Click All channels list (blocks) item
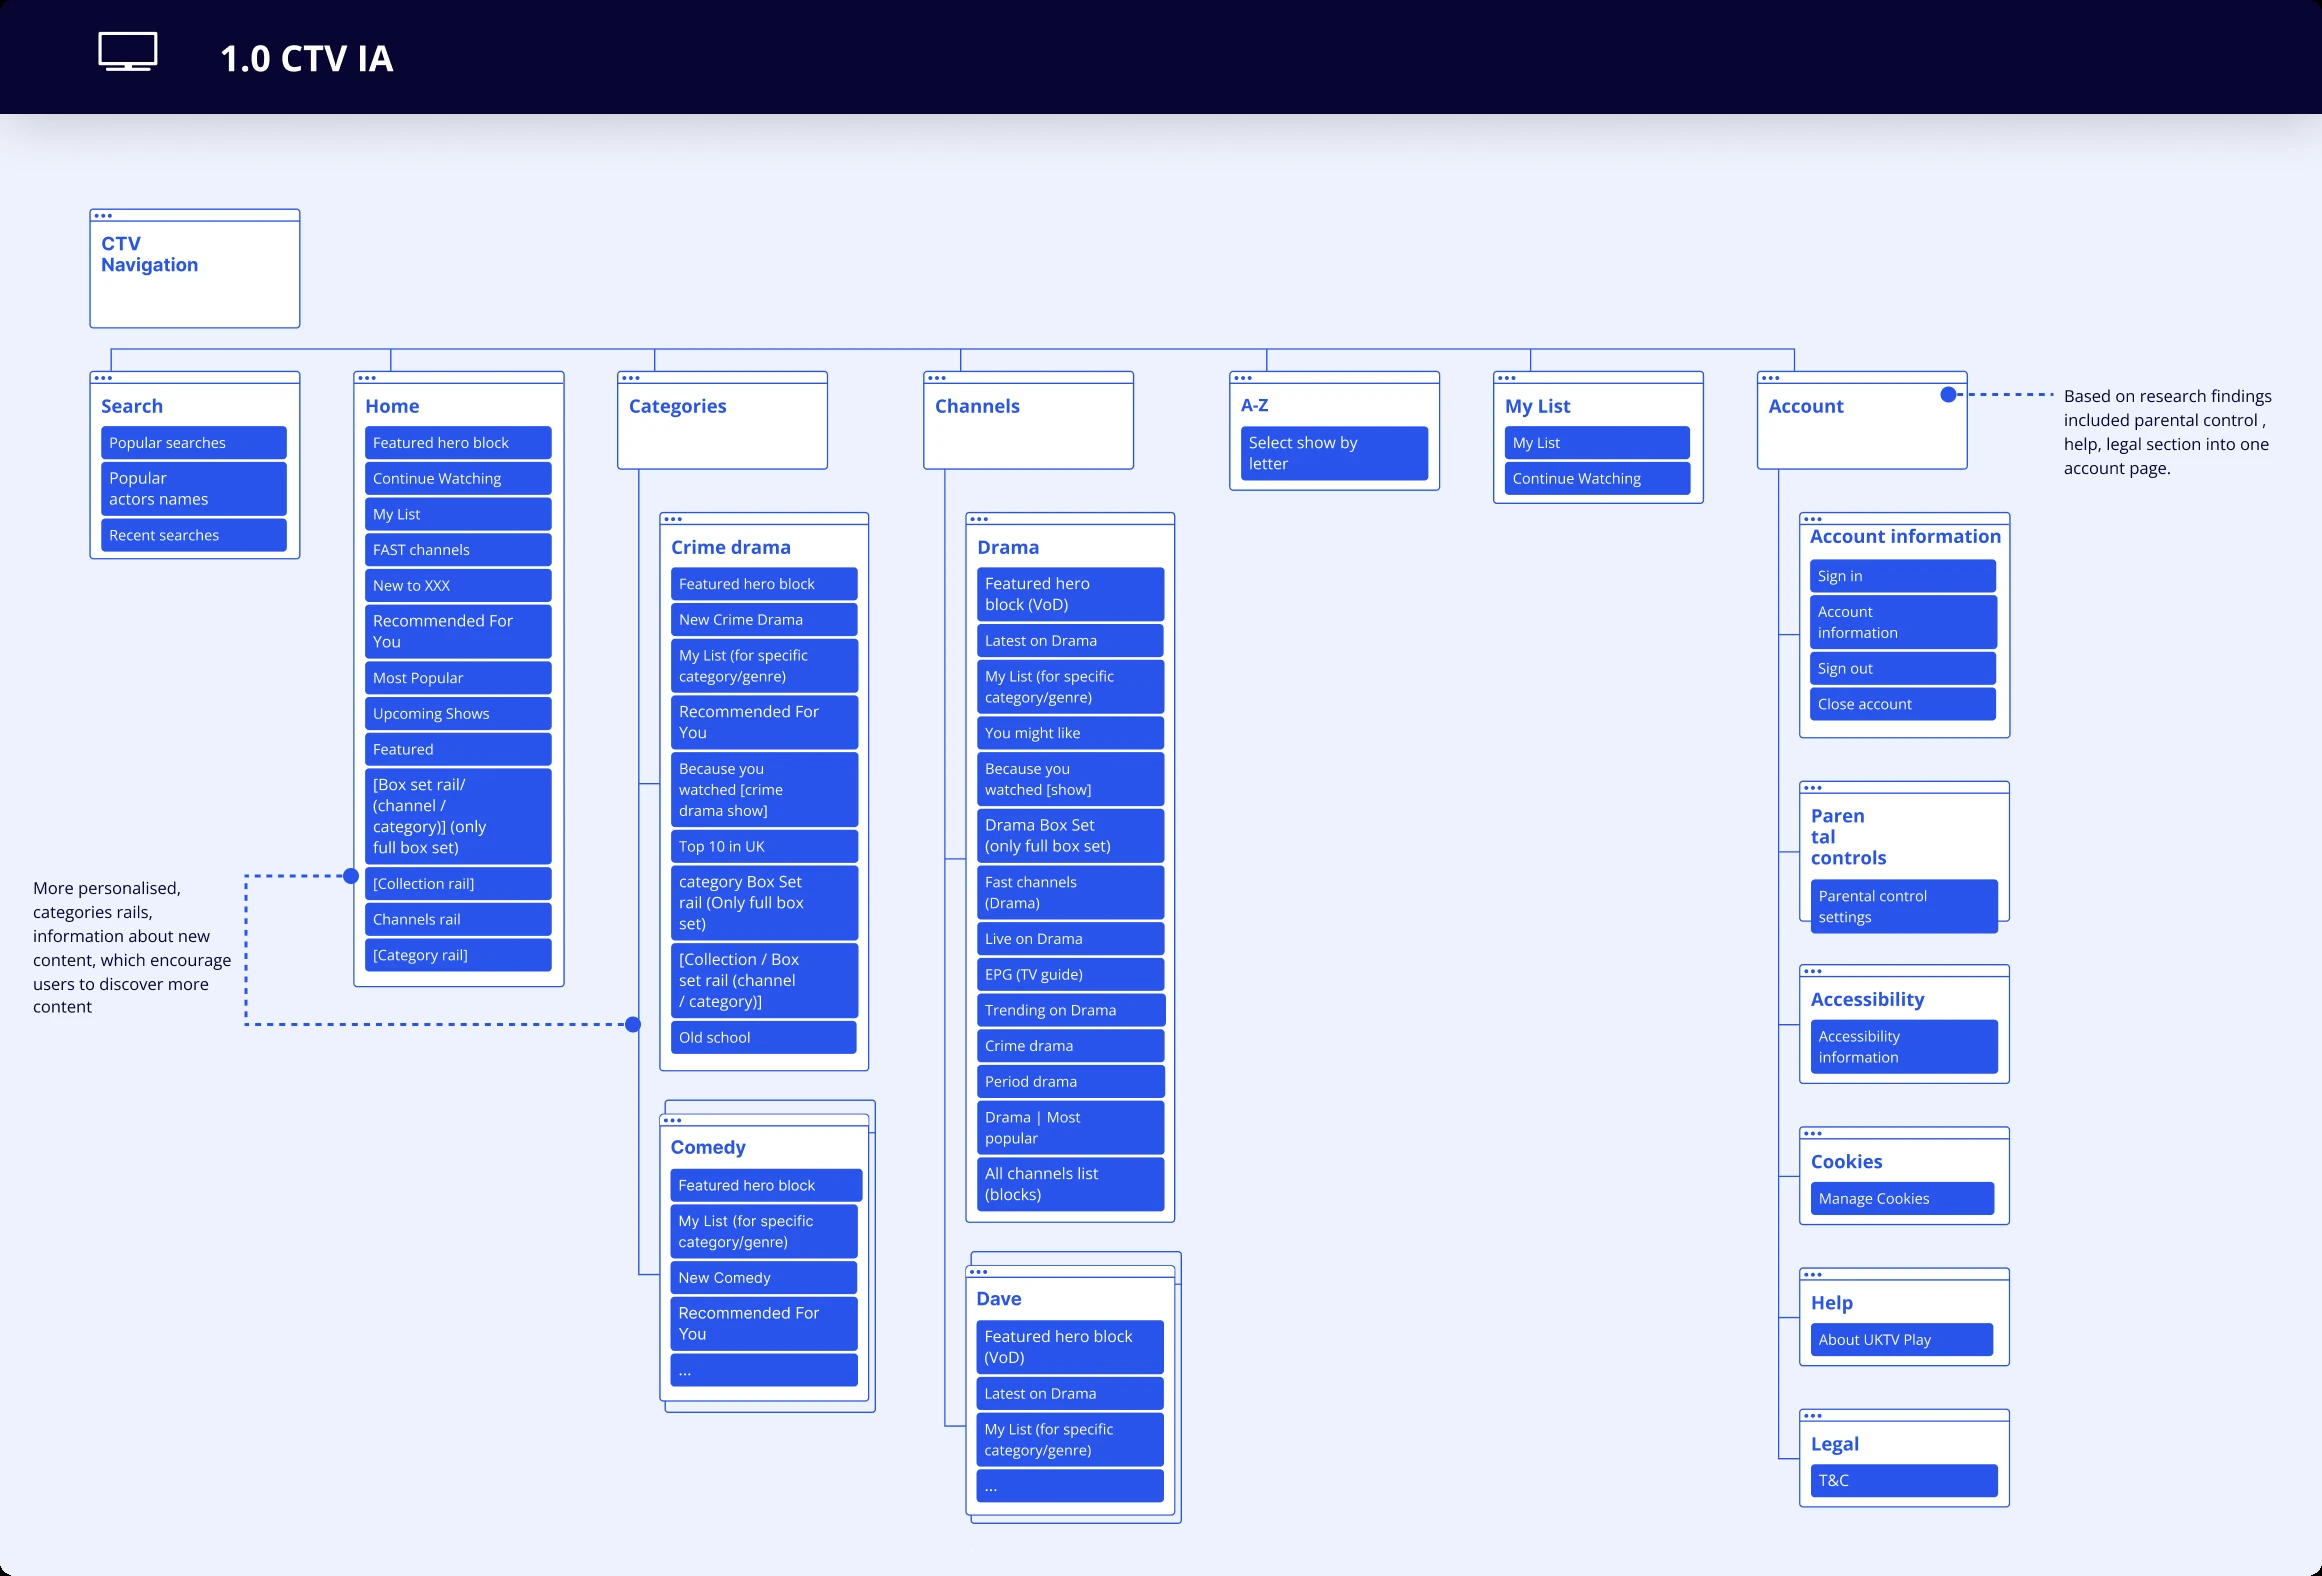The height and width of the screenshot is (1576, 2322). 1070,1184
